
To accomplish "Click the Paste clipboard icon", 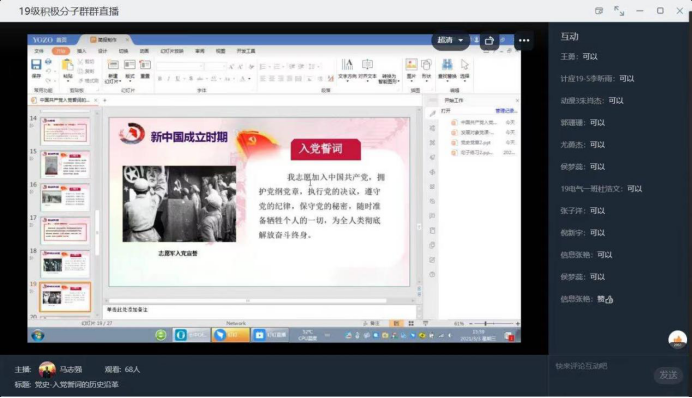I will pyautogui.click(x=68, y=65).
